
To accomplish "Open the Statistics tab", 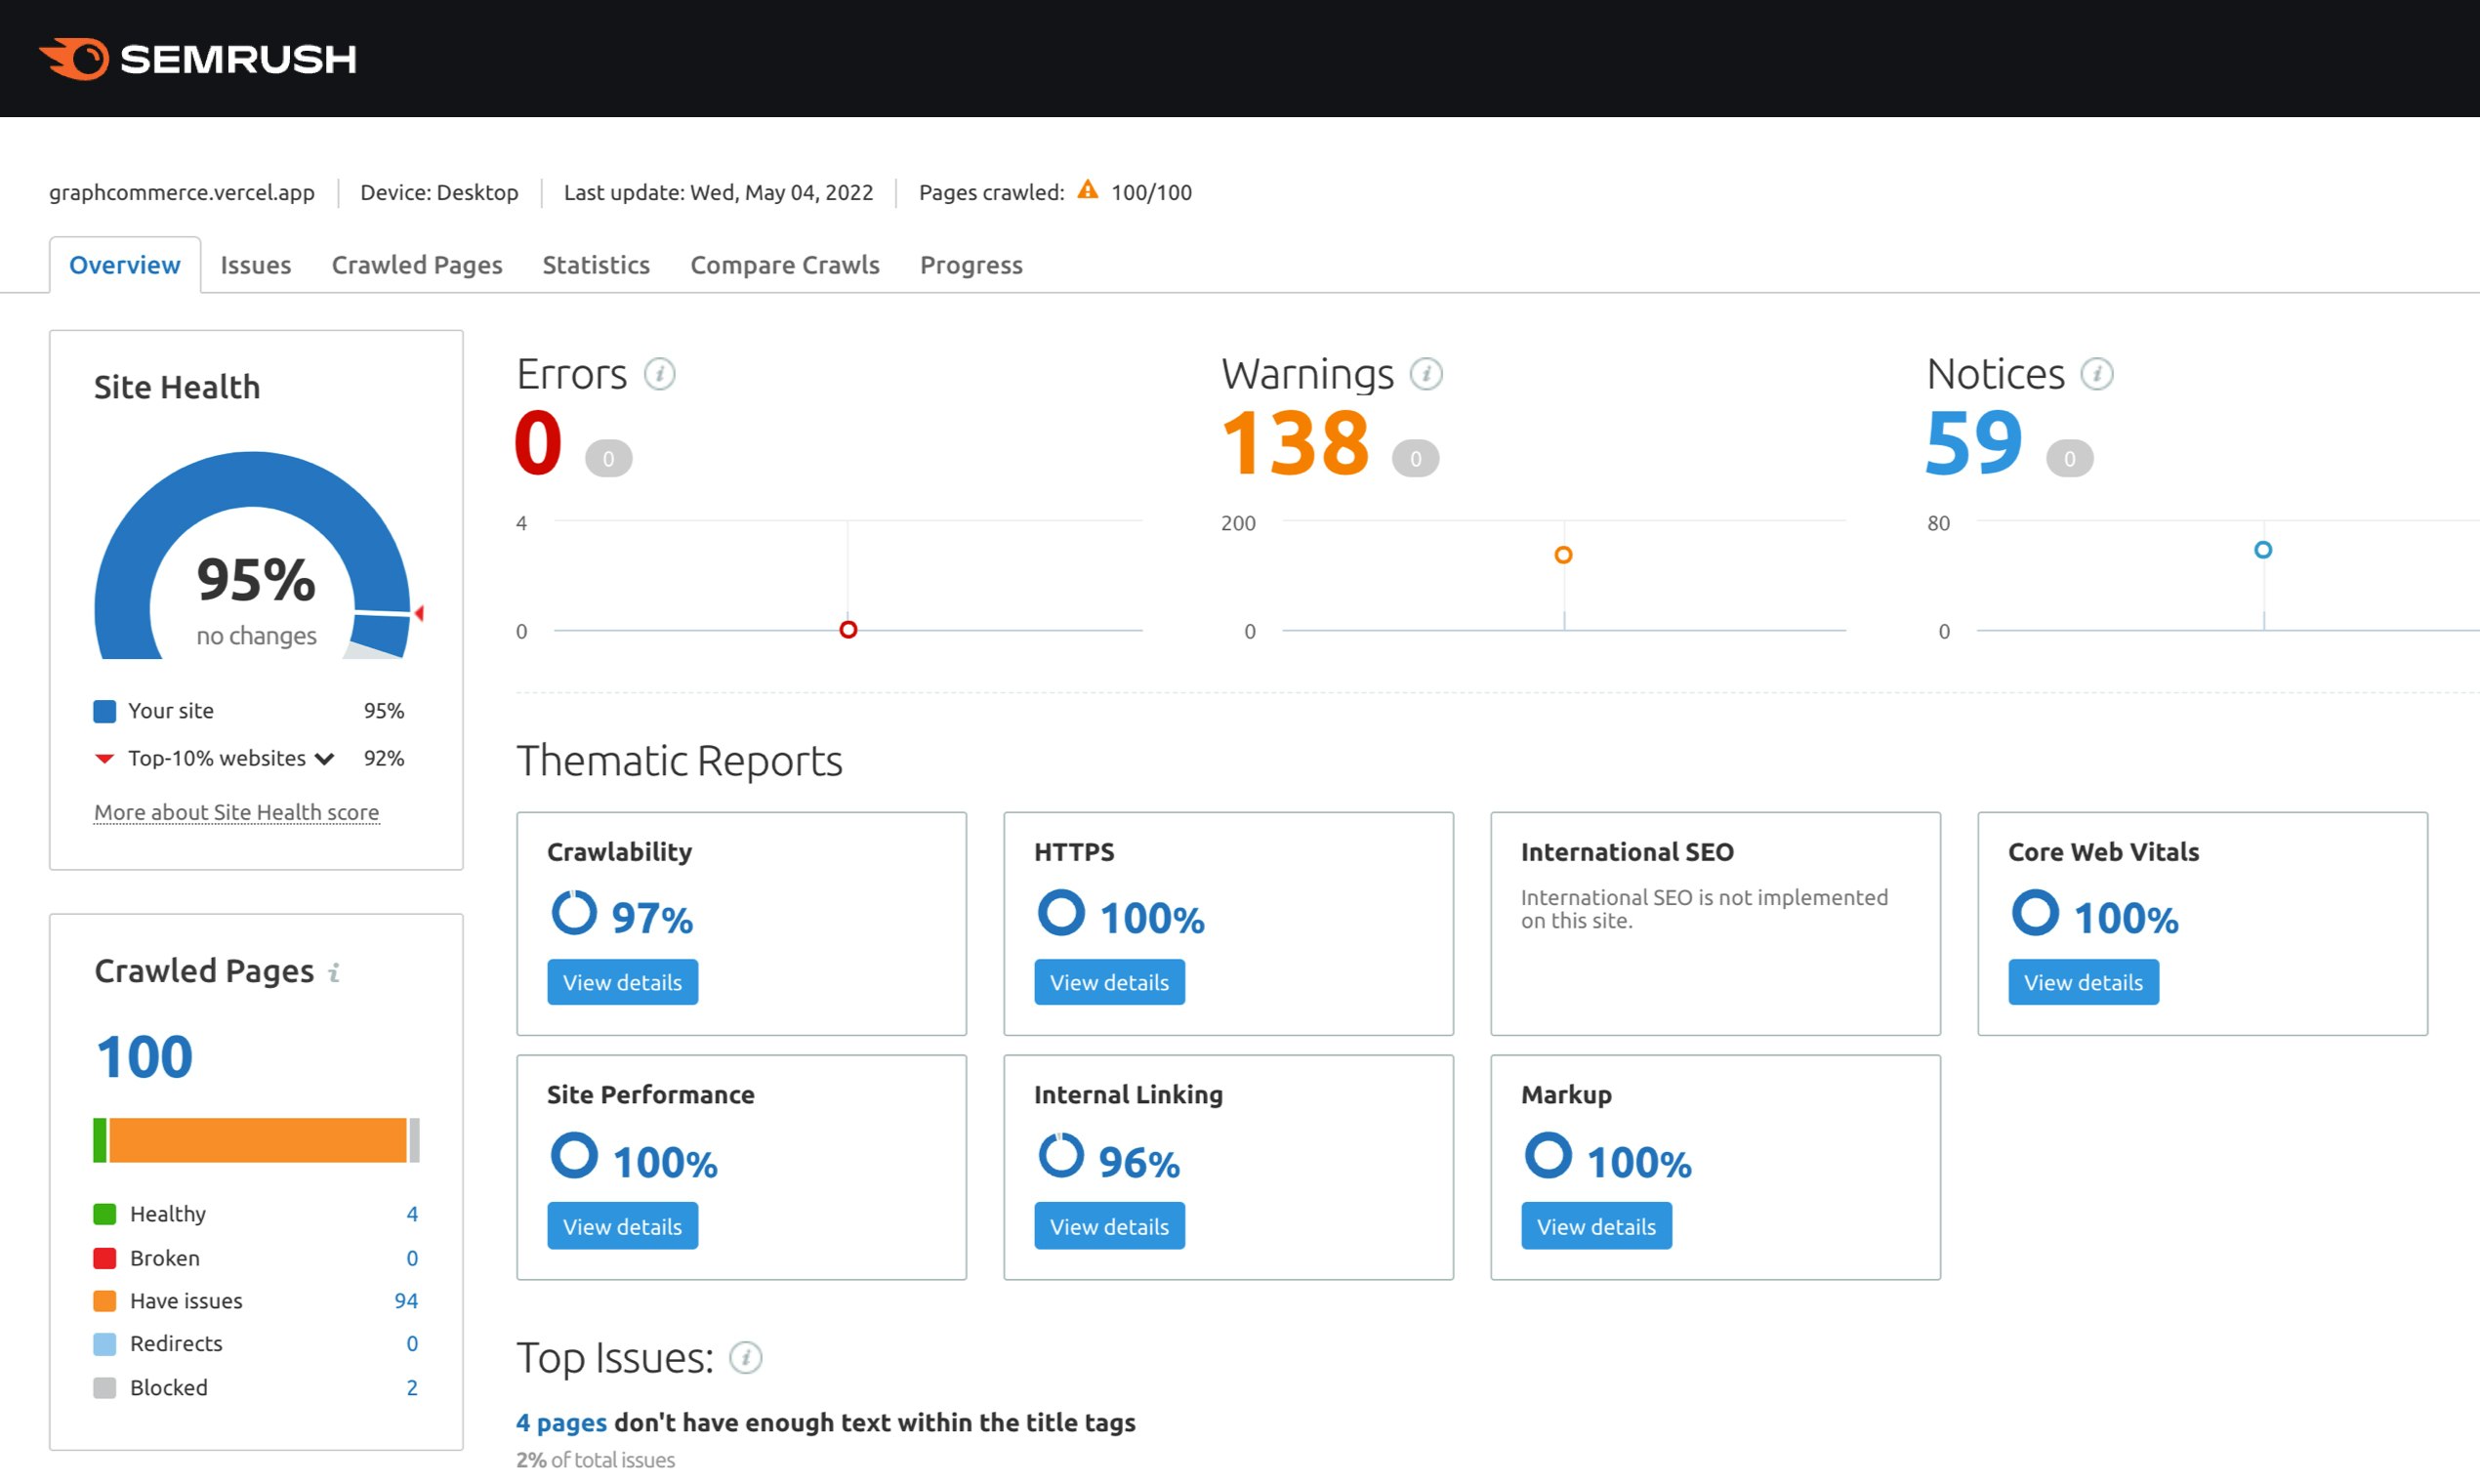I will 596,265.
